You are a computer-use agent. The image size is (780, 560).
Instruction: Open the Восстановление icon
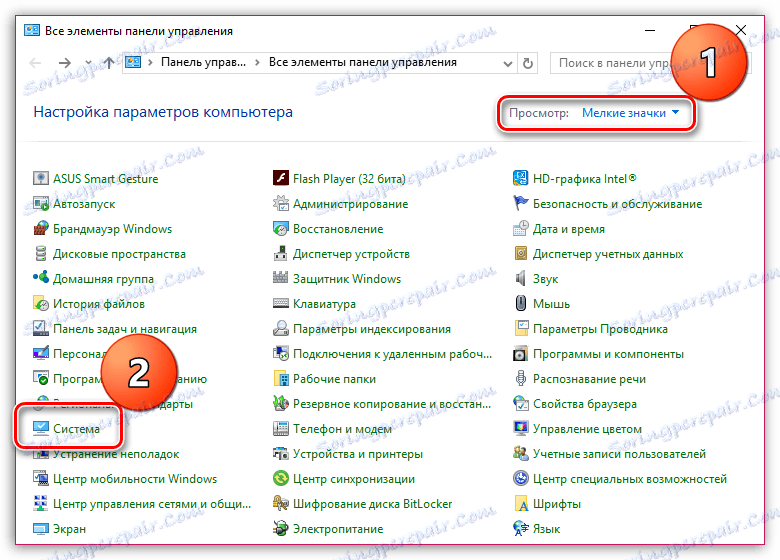pos(281,229)
